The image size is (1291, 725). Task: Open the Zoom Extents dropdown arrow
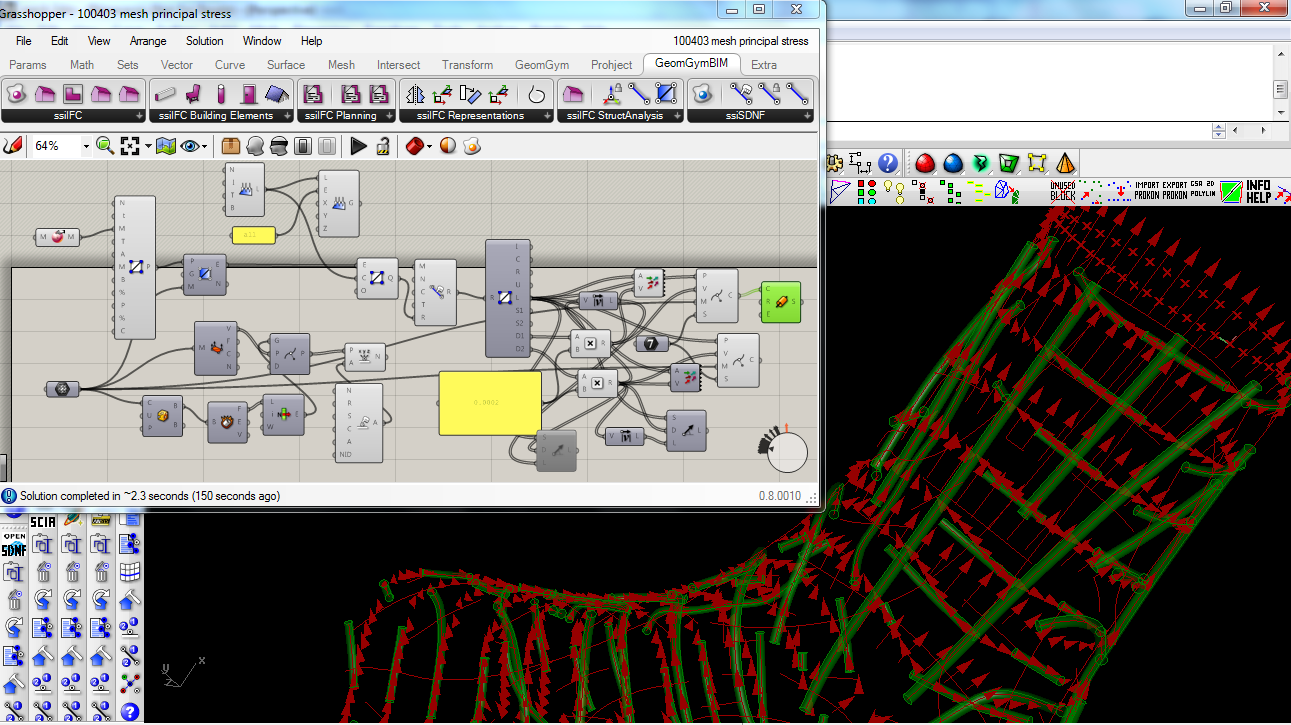tap(148, 146)
